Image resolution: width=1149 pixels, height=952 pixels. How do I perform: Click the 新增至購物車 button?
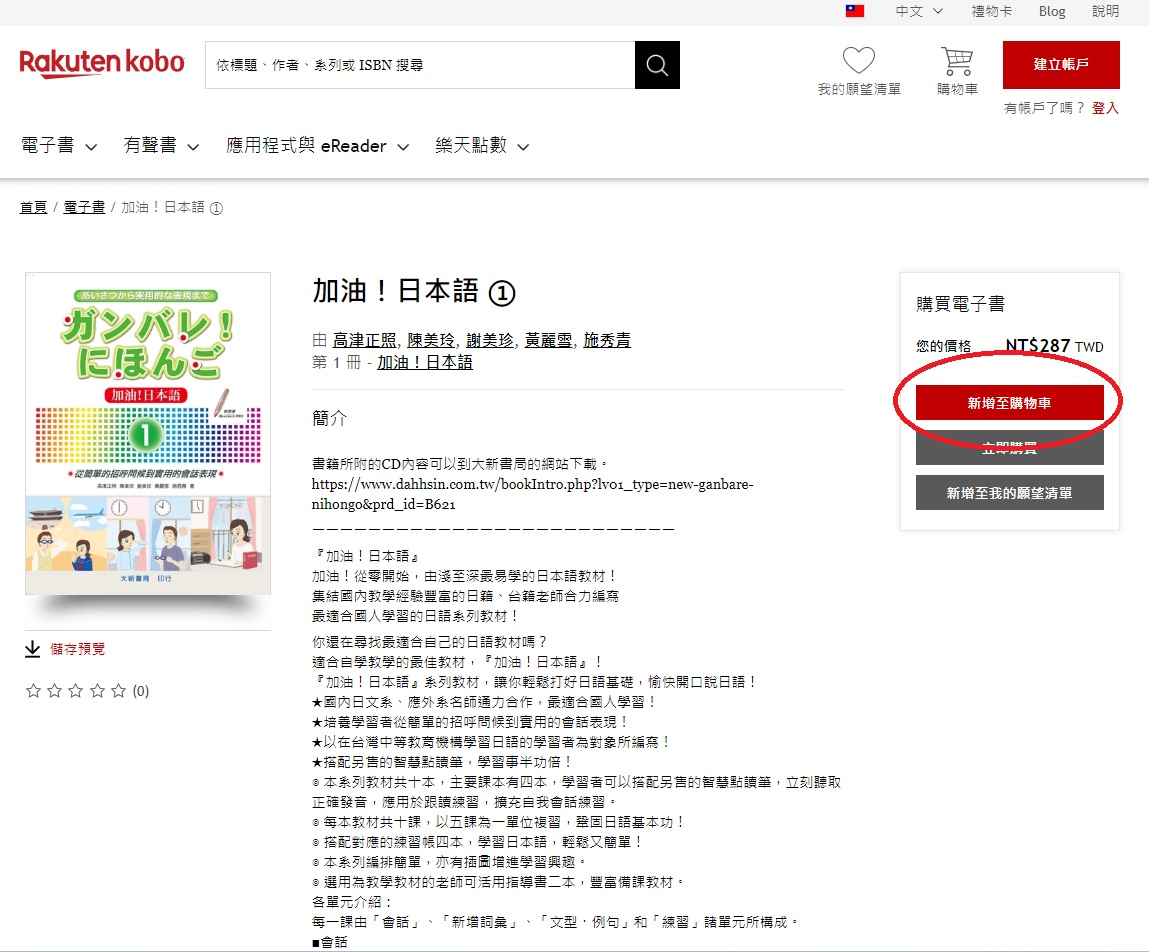click(x=1009, y=403)
